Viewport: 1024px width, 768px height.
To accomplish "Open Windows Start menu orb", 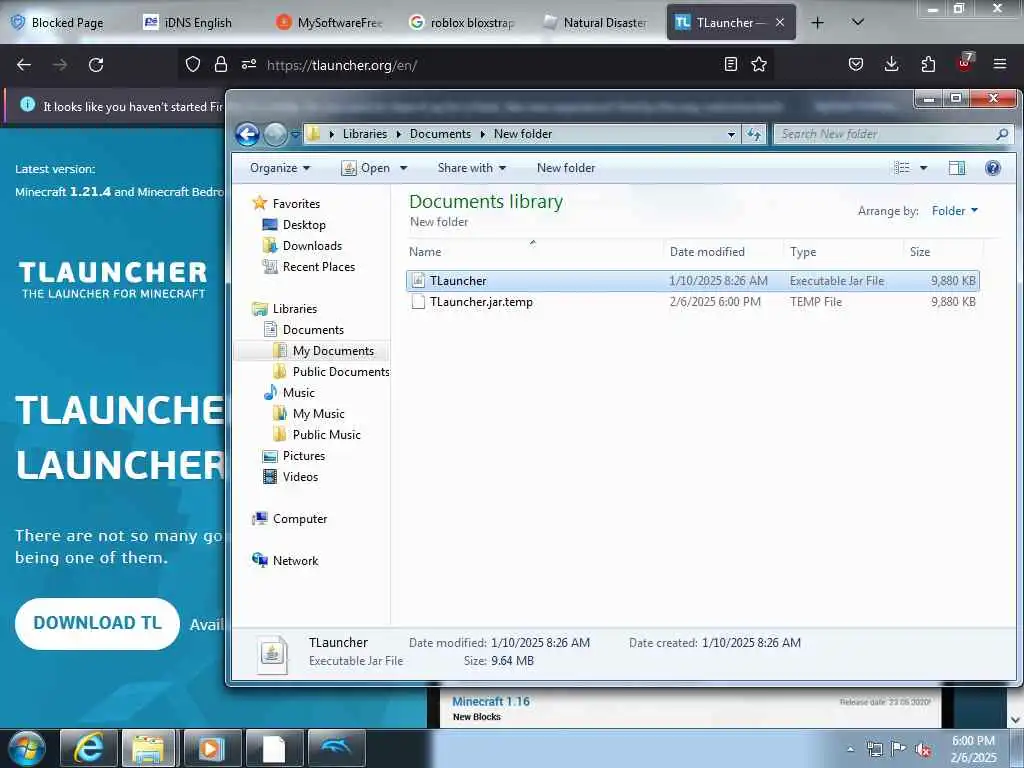I will click(x=27, y=748).
